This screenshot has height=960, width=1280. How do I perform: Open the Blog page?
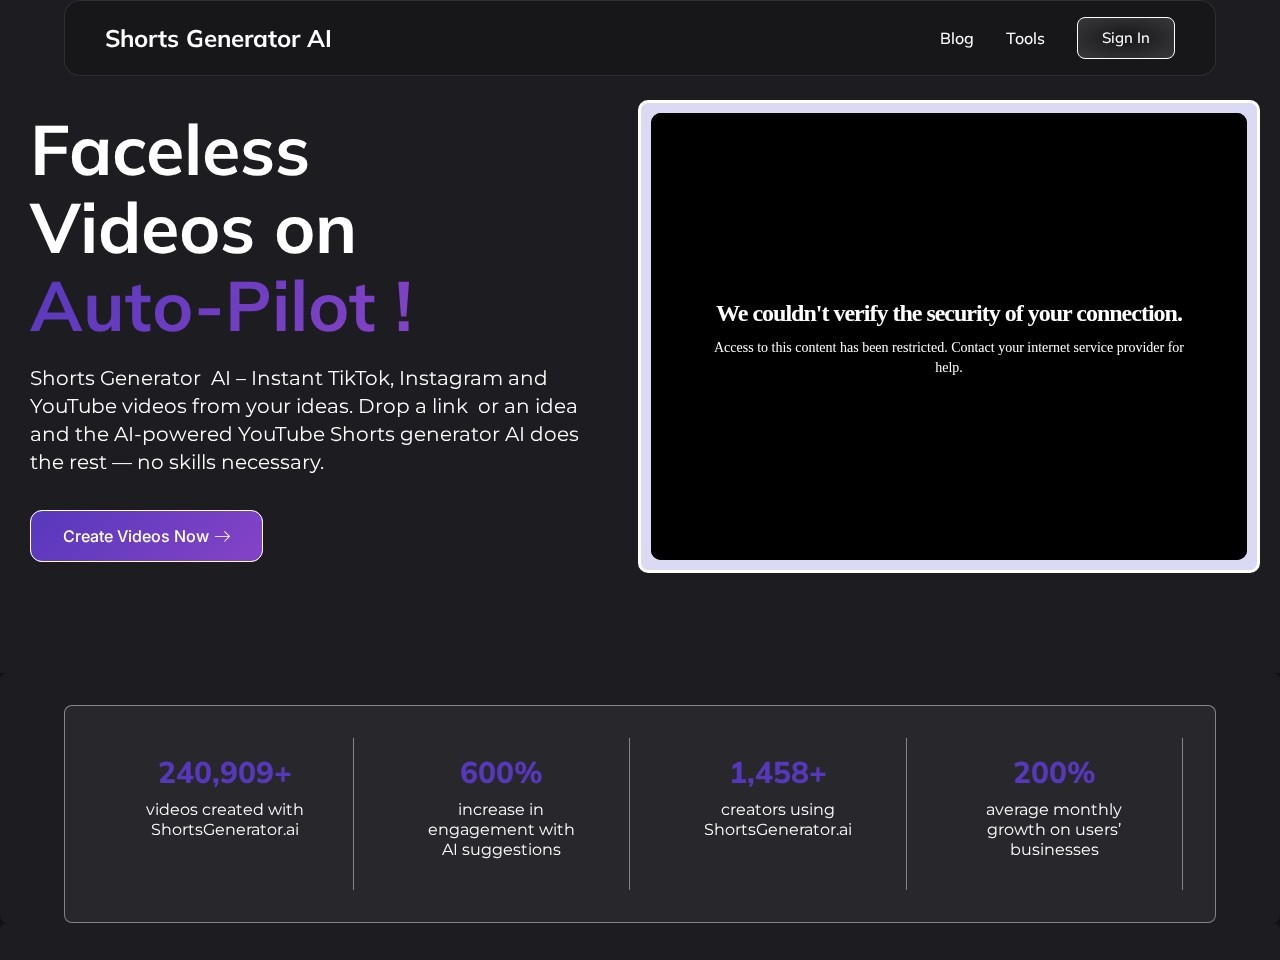point(956,38)
